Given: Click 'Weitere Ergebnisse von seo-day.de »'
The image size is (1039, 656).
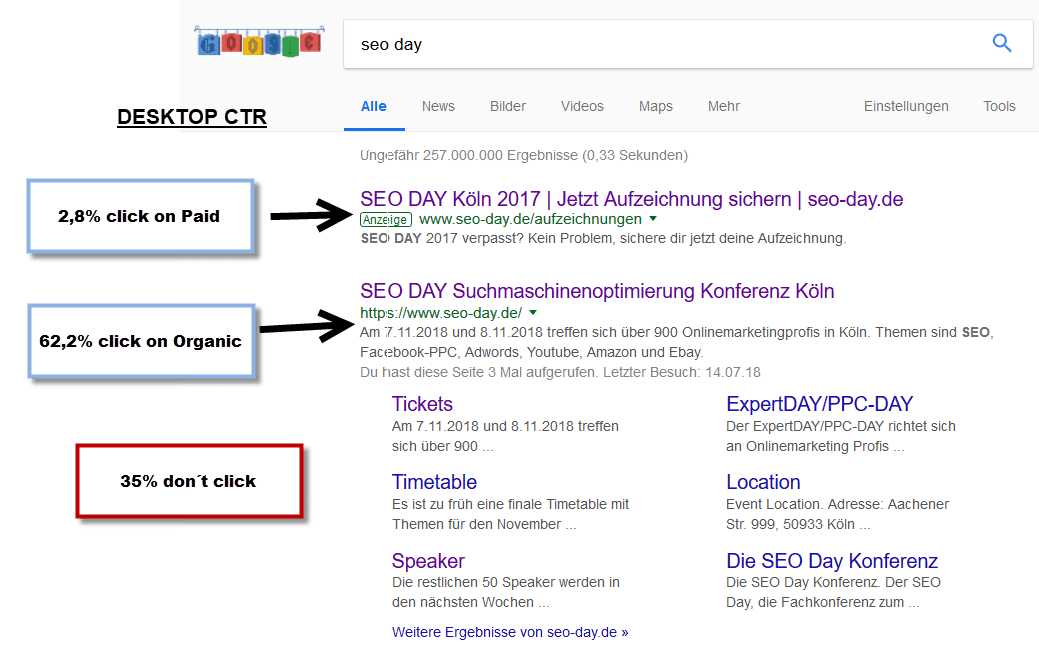Looking at the screenshot, I should 510,632.
